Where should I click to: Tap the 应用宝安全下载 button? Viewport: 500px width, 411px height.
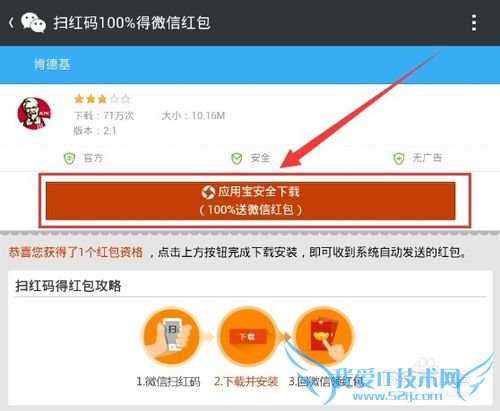[250, 201]
